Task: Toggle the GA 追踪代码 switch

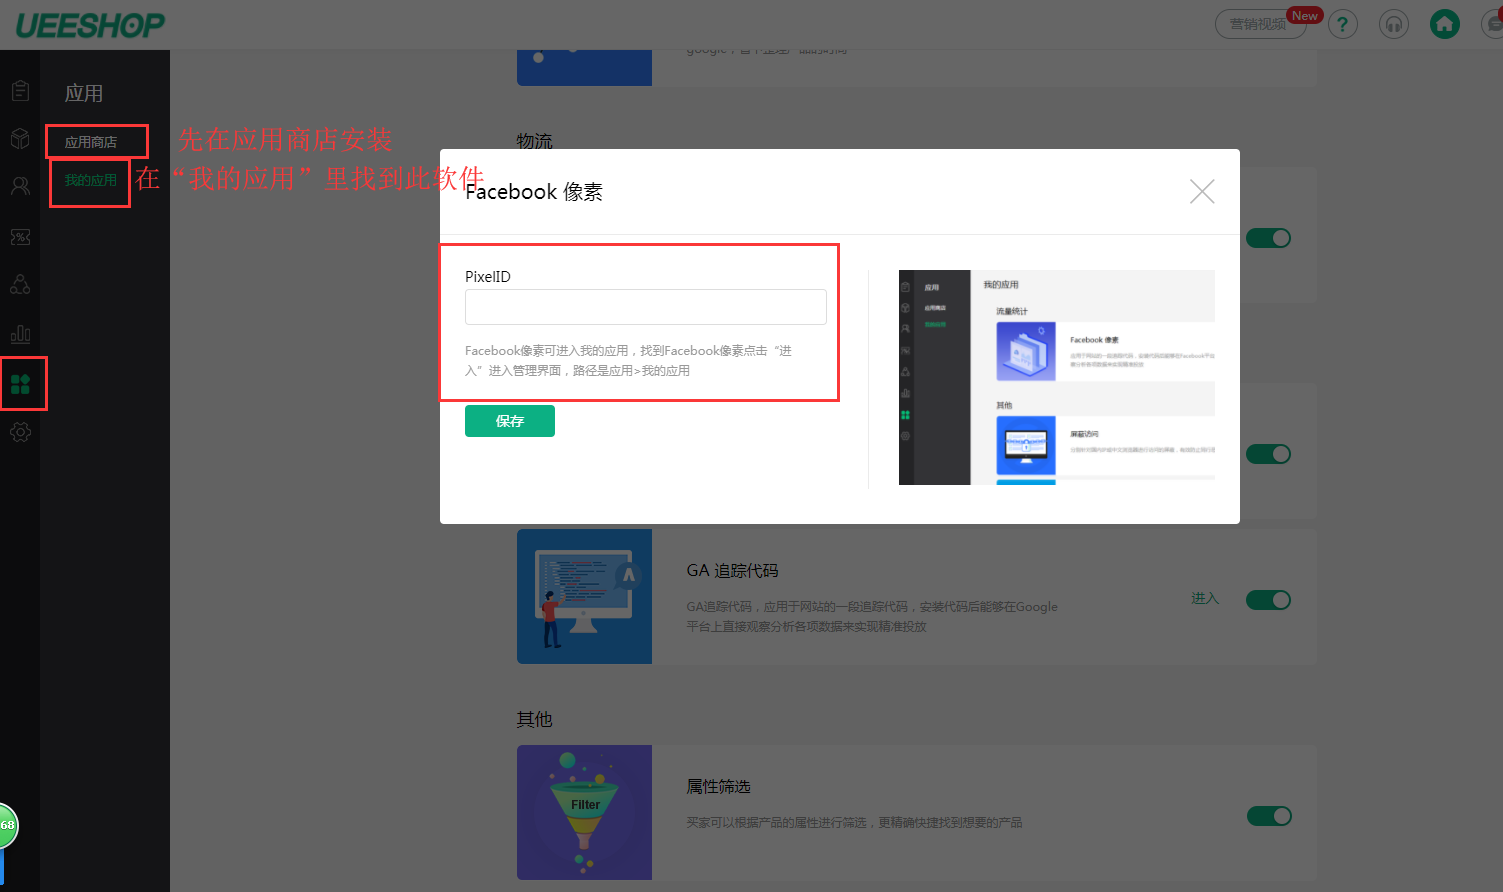Action: [x=1268, y=600]
